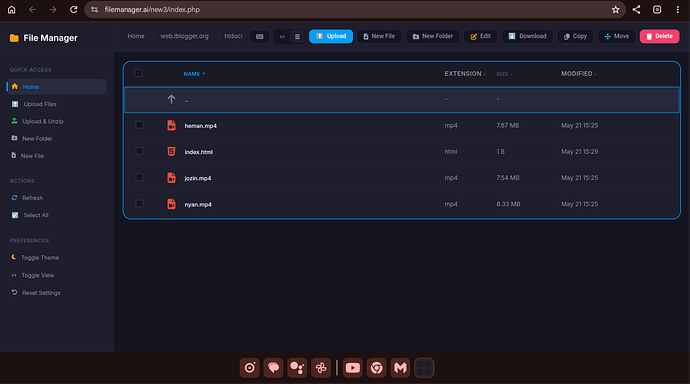The width and height of the screenshot is (690, 384).
Task: Open jozin.mp4 file name
Action: click(x=198, y=178)
